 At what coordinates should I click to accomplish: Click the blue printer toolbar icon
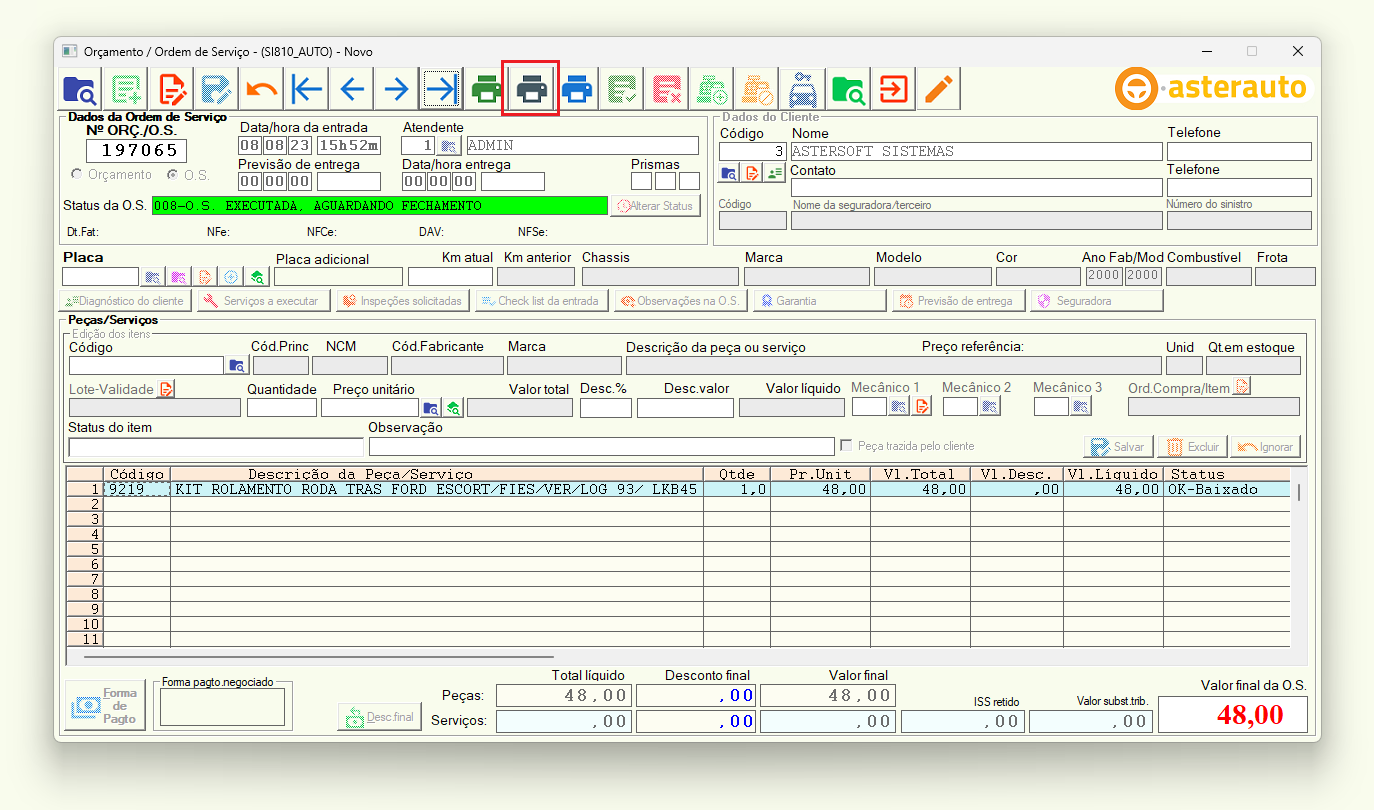click(x=576, y=90)
